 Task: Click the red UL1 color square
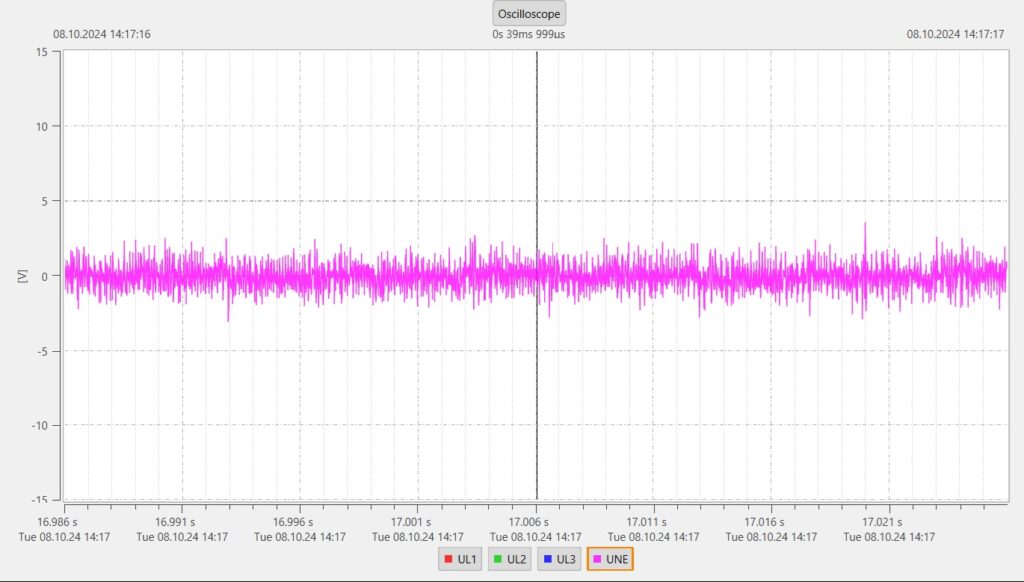(448, 559)
